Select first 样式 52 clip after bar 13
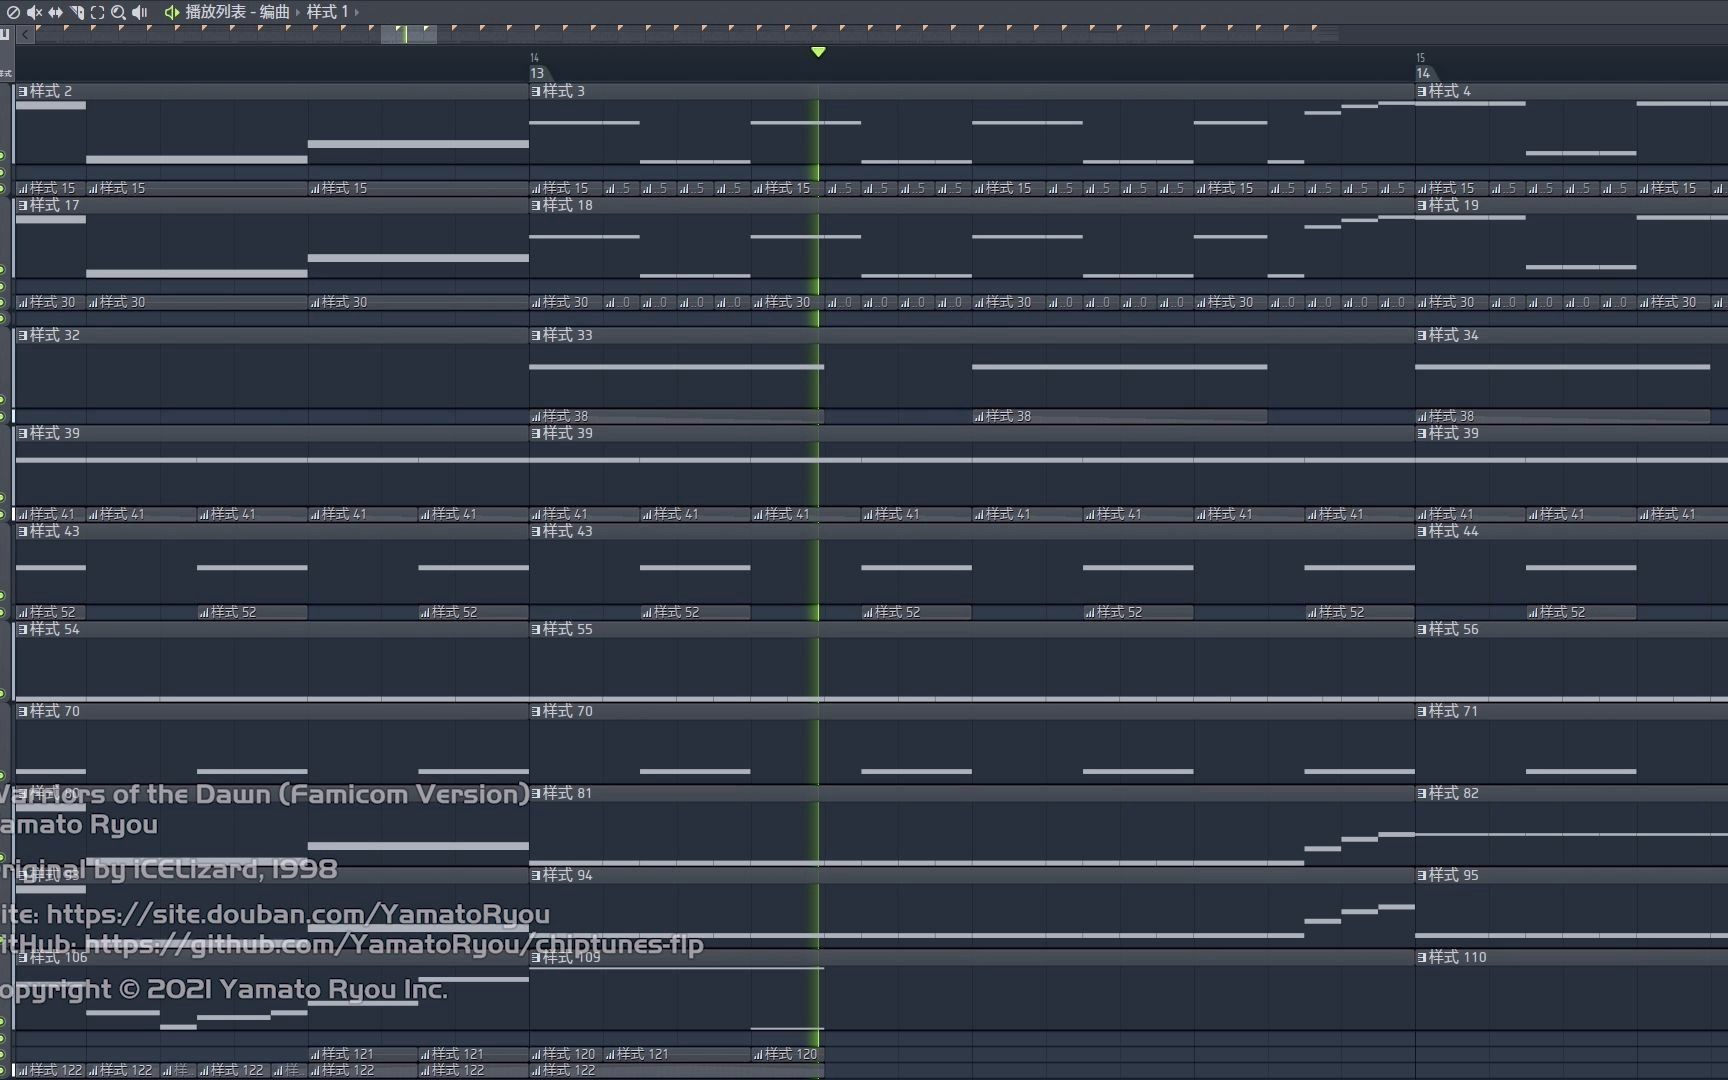1728x1080 pixels. (695, 612)
